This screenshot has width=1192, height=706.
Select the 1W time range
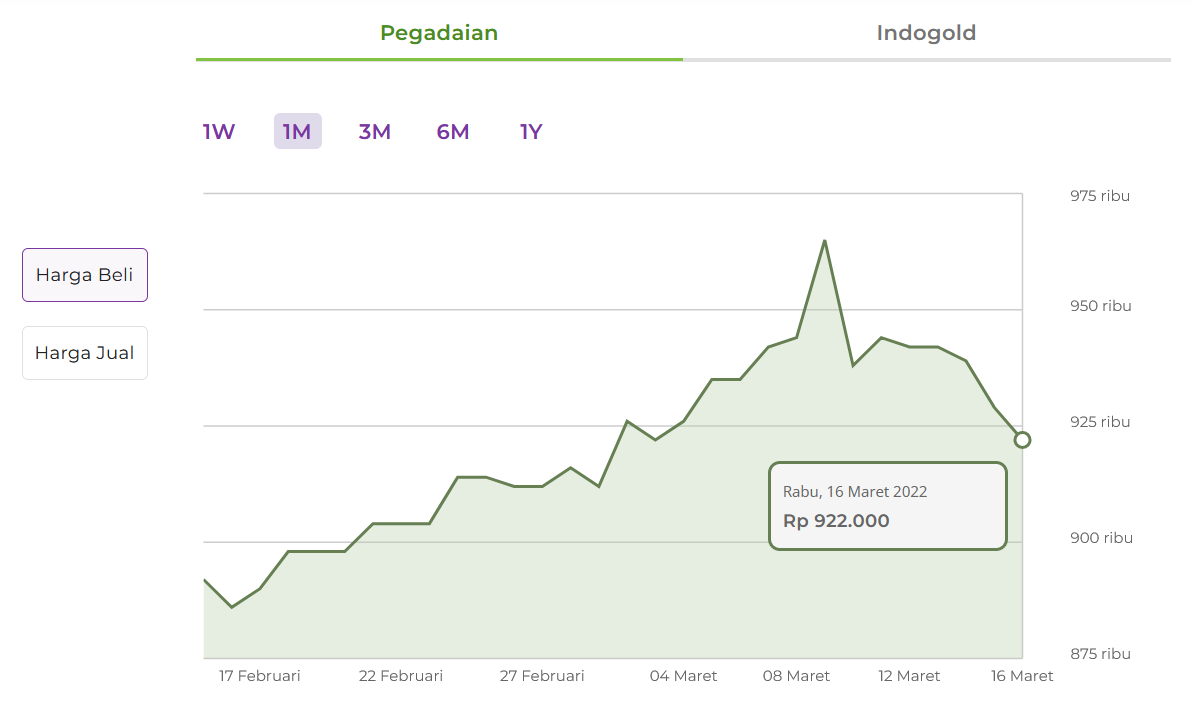click(219, 131)
